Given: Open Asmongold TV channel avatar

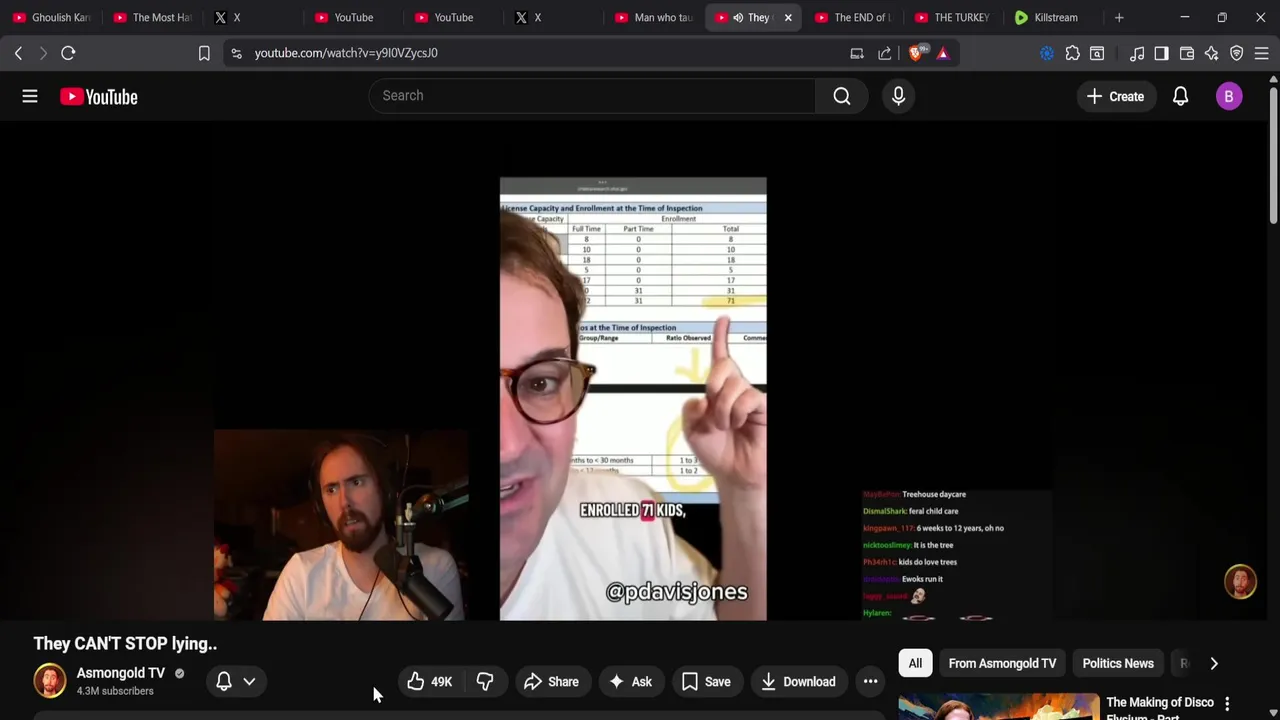Looking at the screenshot, I should pyautogui.click(x=49, y=681).
